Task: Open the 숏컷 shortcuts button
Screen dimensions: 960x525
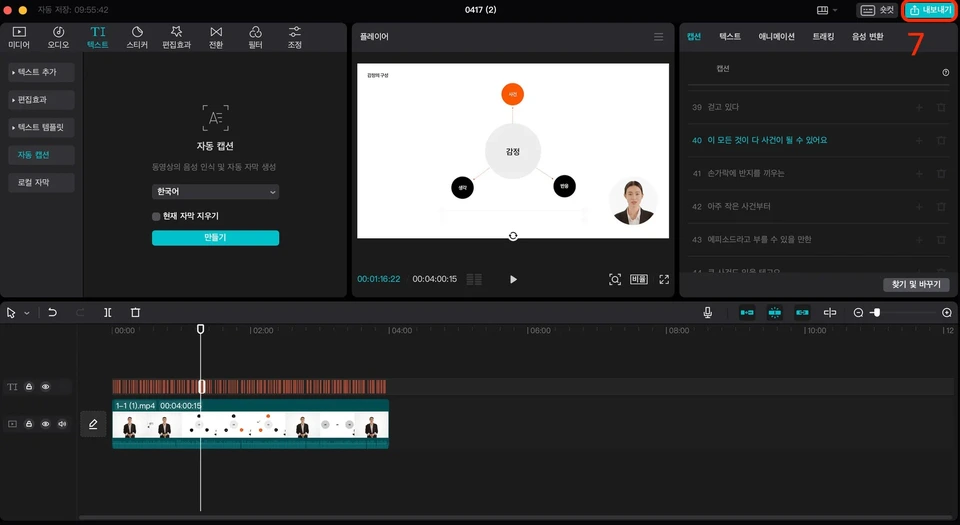Action: (877, 10)
